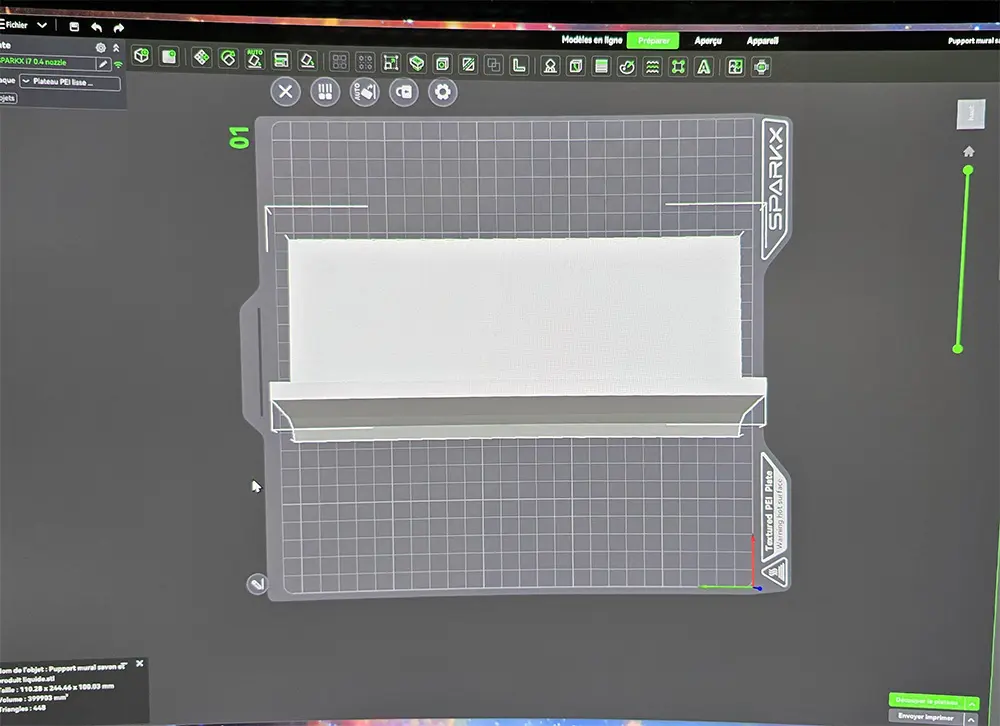Expand the dropdown arrow beside Fichier
Image resolution: width=1000 pixels, height=726 pixels.
point(42,26)
